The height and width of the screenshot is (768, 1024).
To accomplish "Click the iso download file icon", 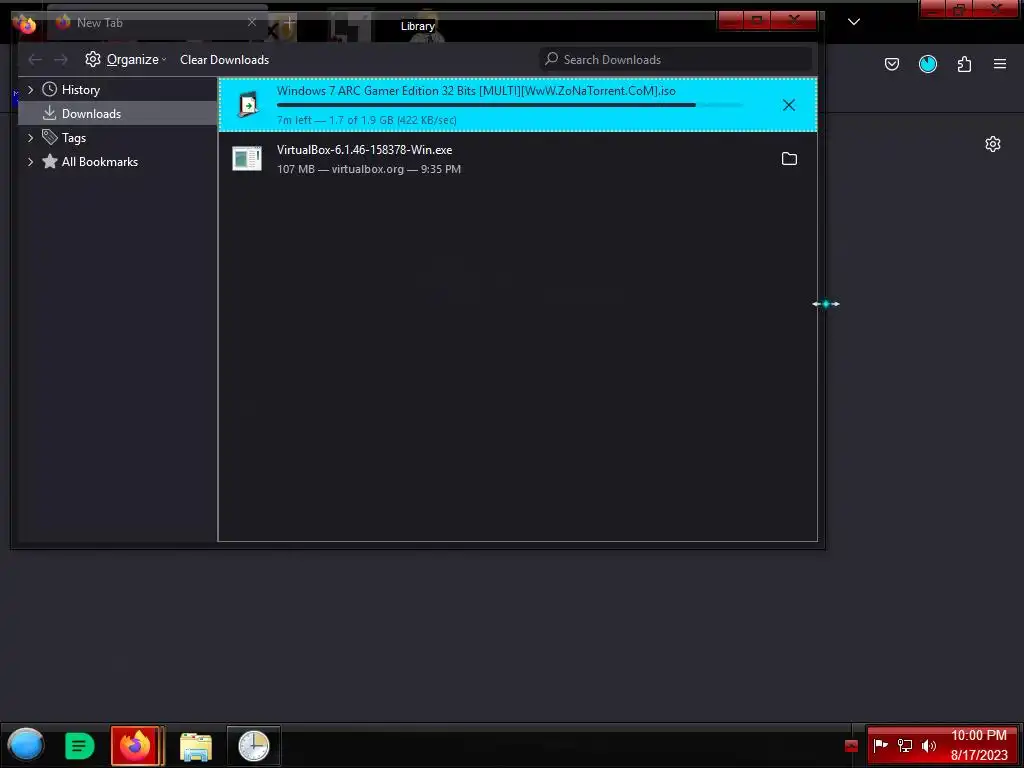I will 248,104.
